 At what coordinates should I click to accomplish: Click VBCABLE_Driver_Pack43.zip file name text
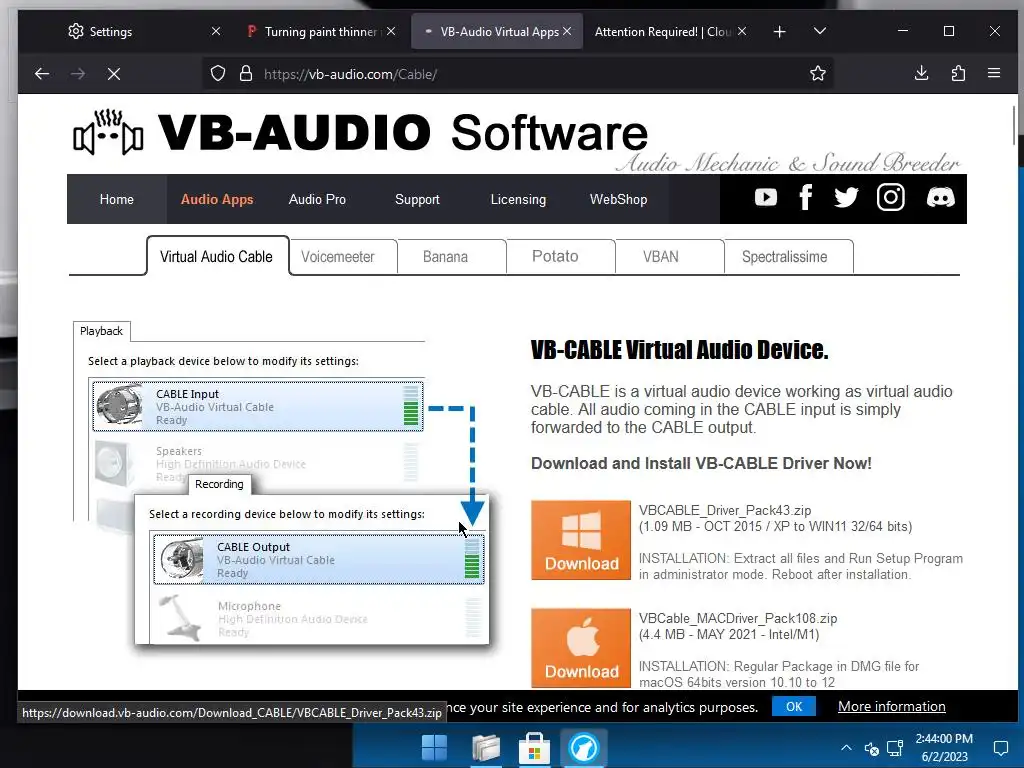[x=725, y=510]
